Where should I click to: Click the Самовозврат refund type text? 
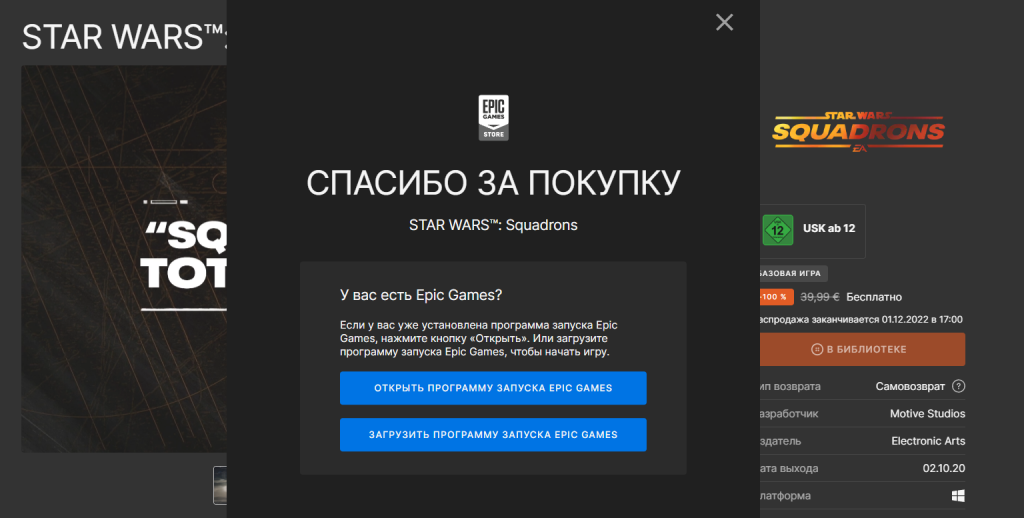[x=910, y=386]
